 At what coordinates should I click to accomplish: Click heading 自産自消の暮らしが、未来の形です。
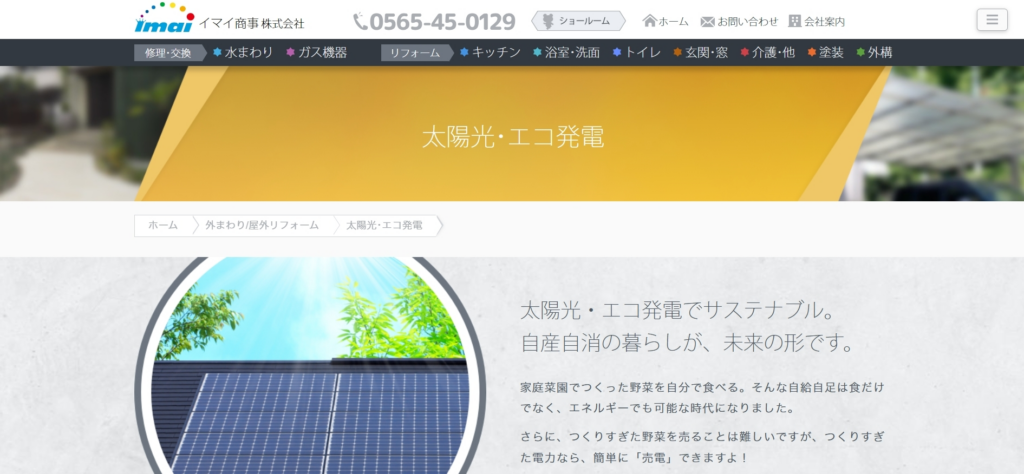coord(687,343)
